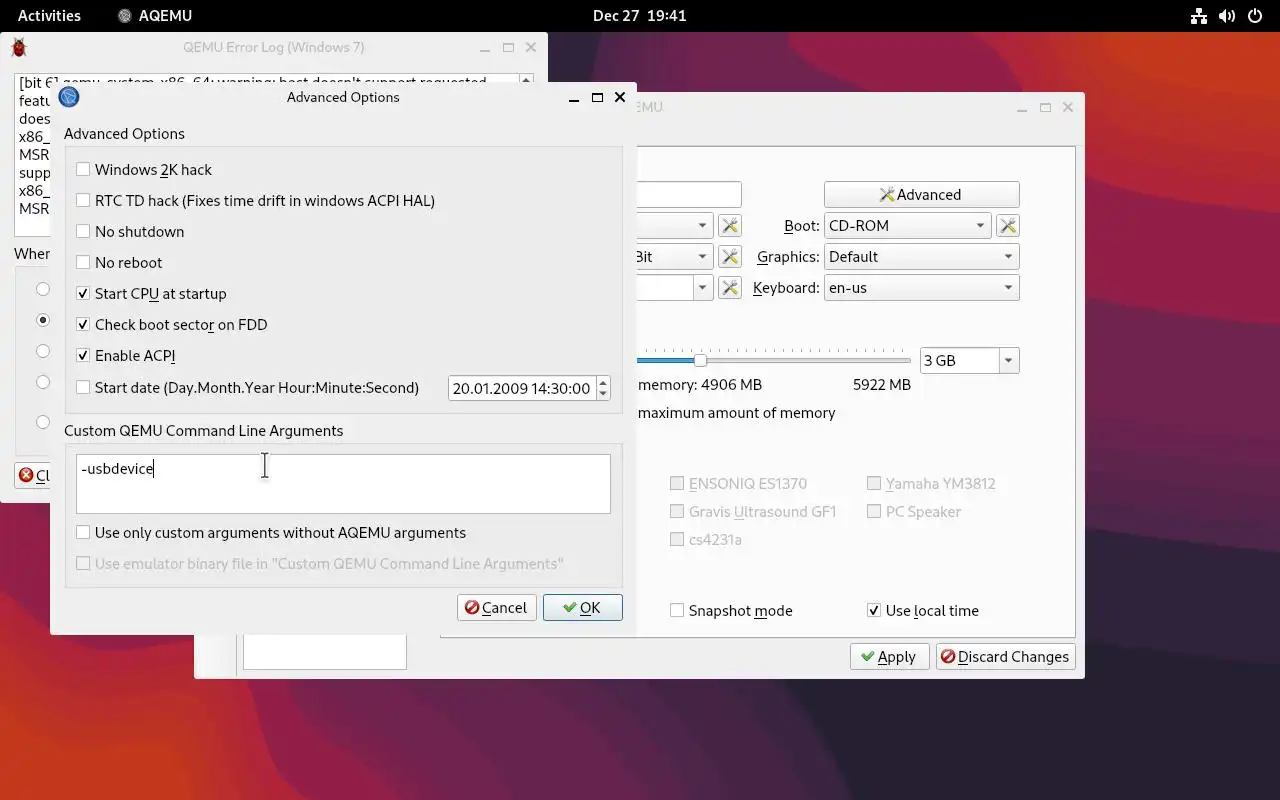Open the Boot CD-ROM dropdown

907,226
